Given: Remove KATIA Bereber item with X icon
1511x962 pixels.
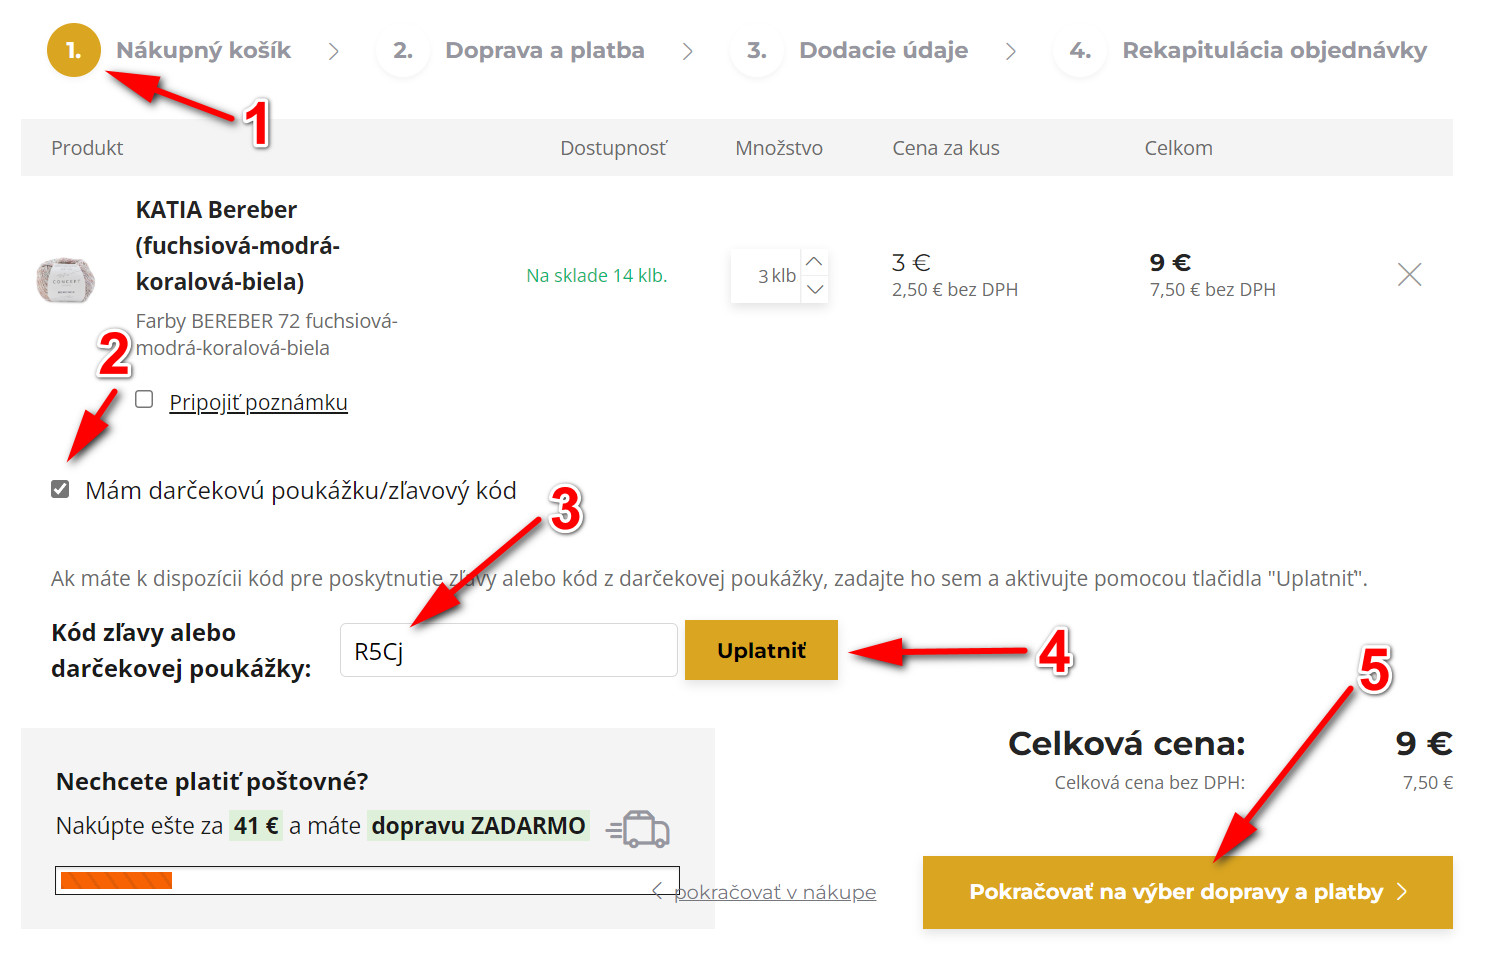Looking at the screenshot, I should pos(1409,275).
